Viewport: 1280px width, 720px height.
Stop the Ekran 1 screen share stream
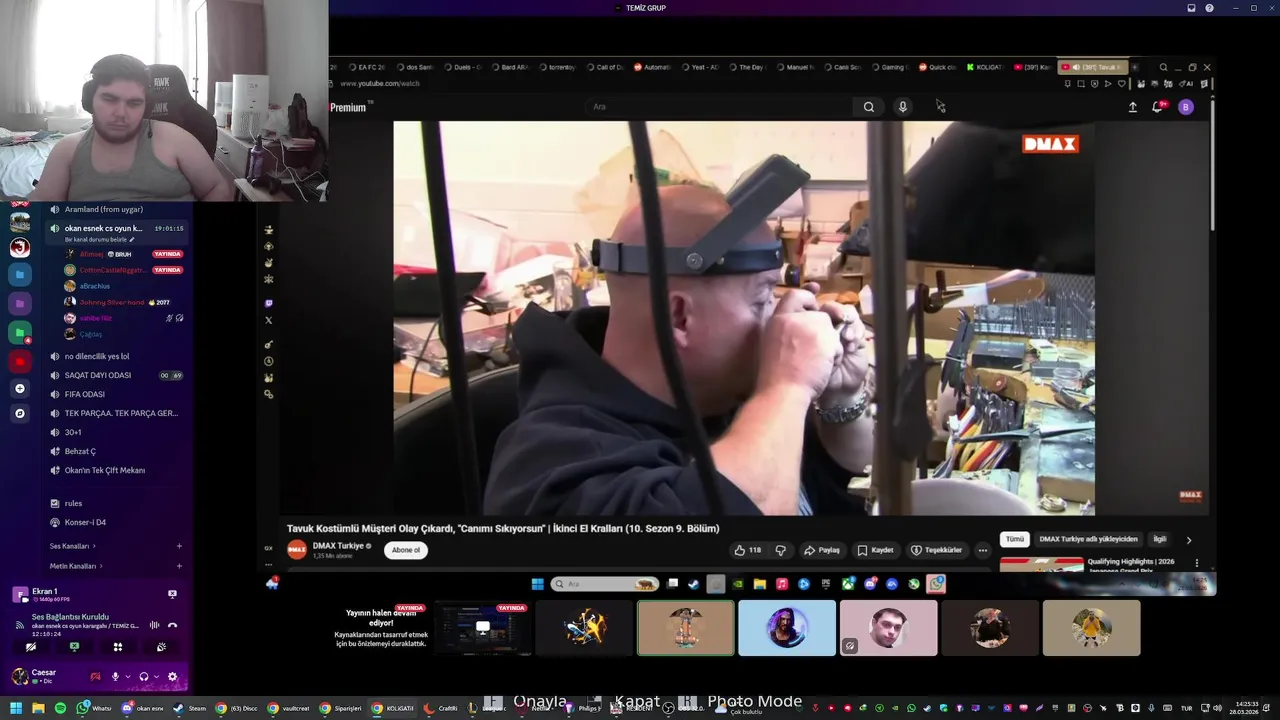172,594
